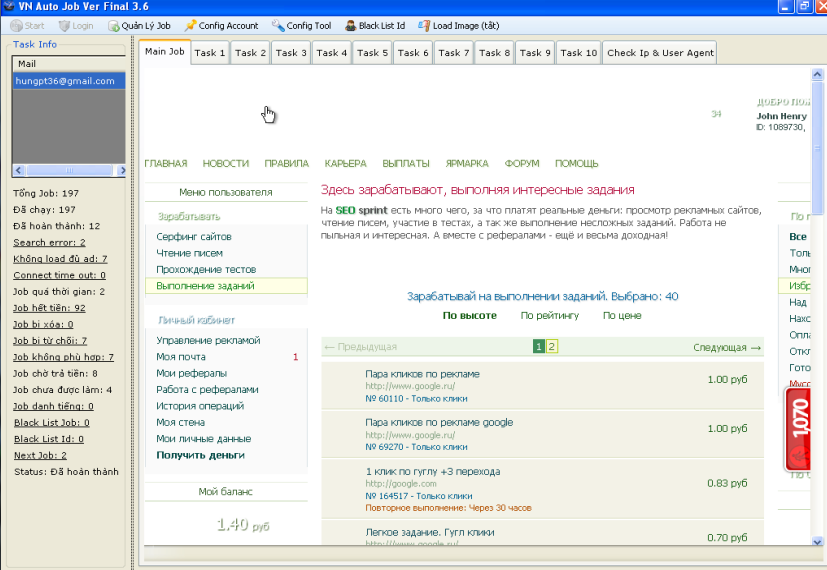
Task: Open Мои рефералы link
Action: 191,373
